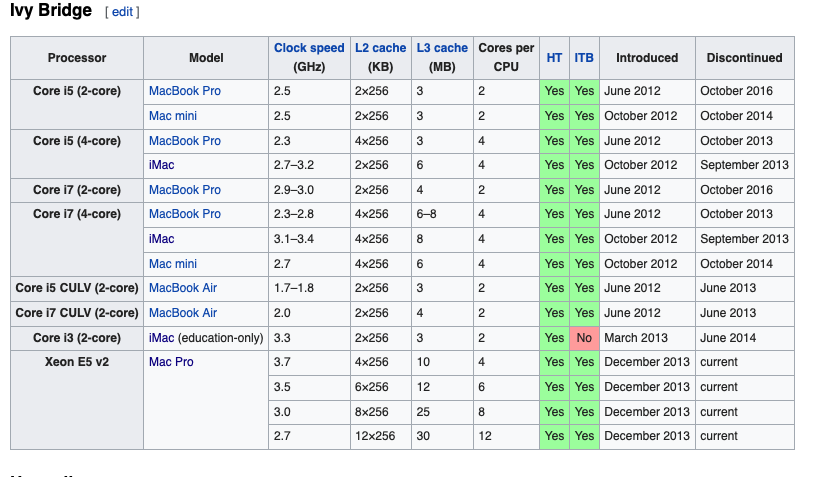The height and width of the screenshot is (477, 814).
Task: Click the 6–8 L3 cache cell
Action: [442, 214]
